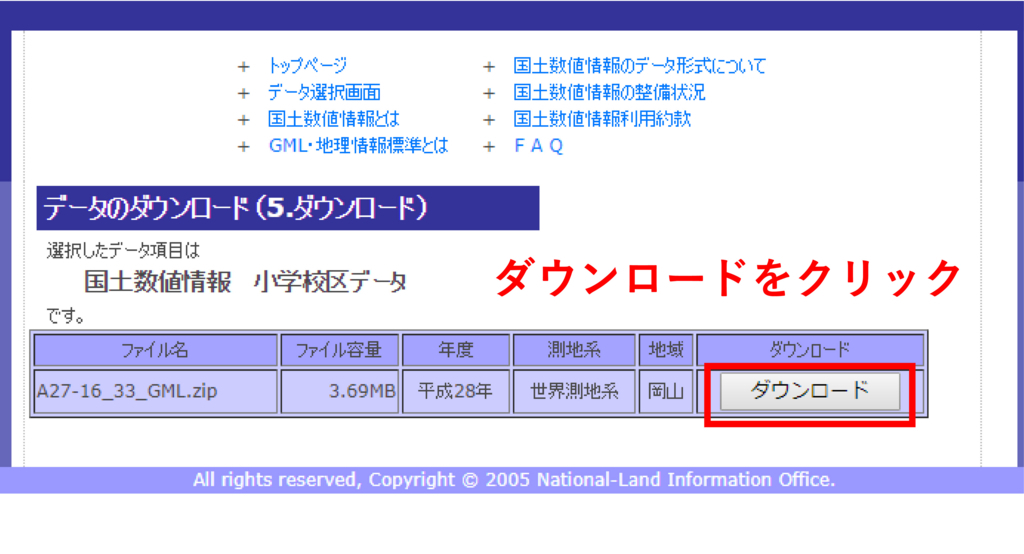Open the 国土数値情報とは link
This screenshot has width=1024, height=554.
(x=333, y=119)
